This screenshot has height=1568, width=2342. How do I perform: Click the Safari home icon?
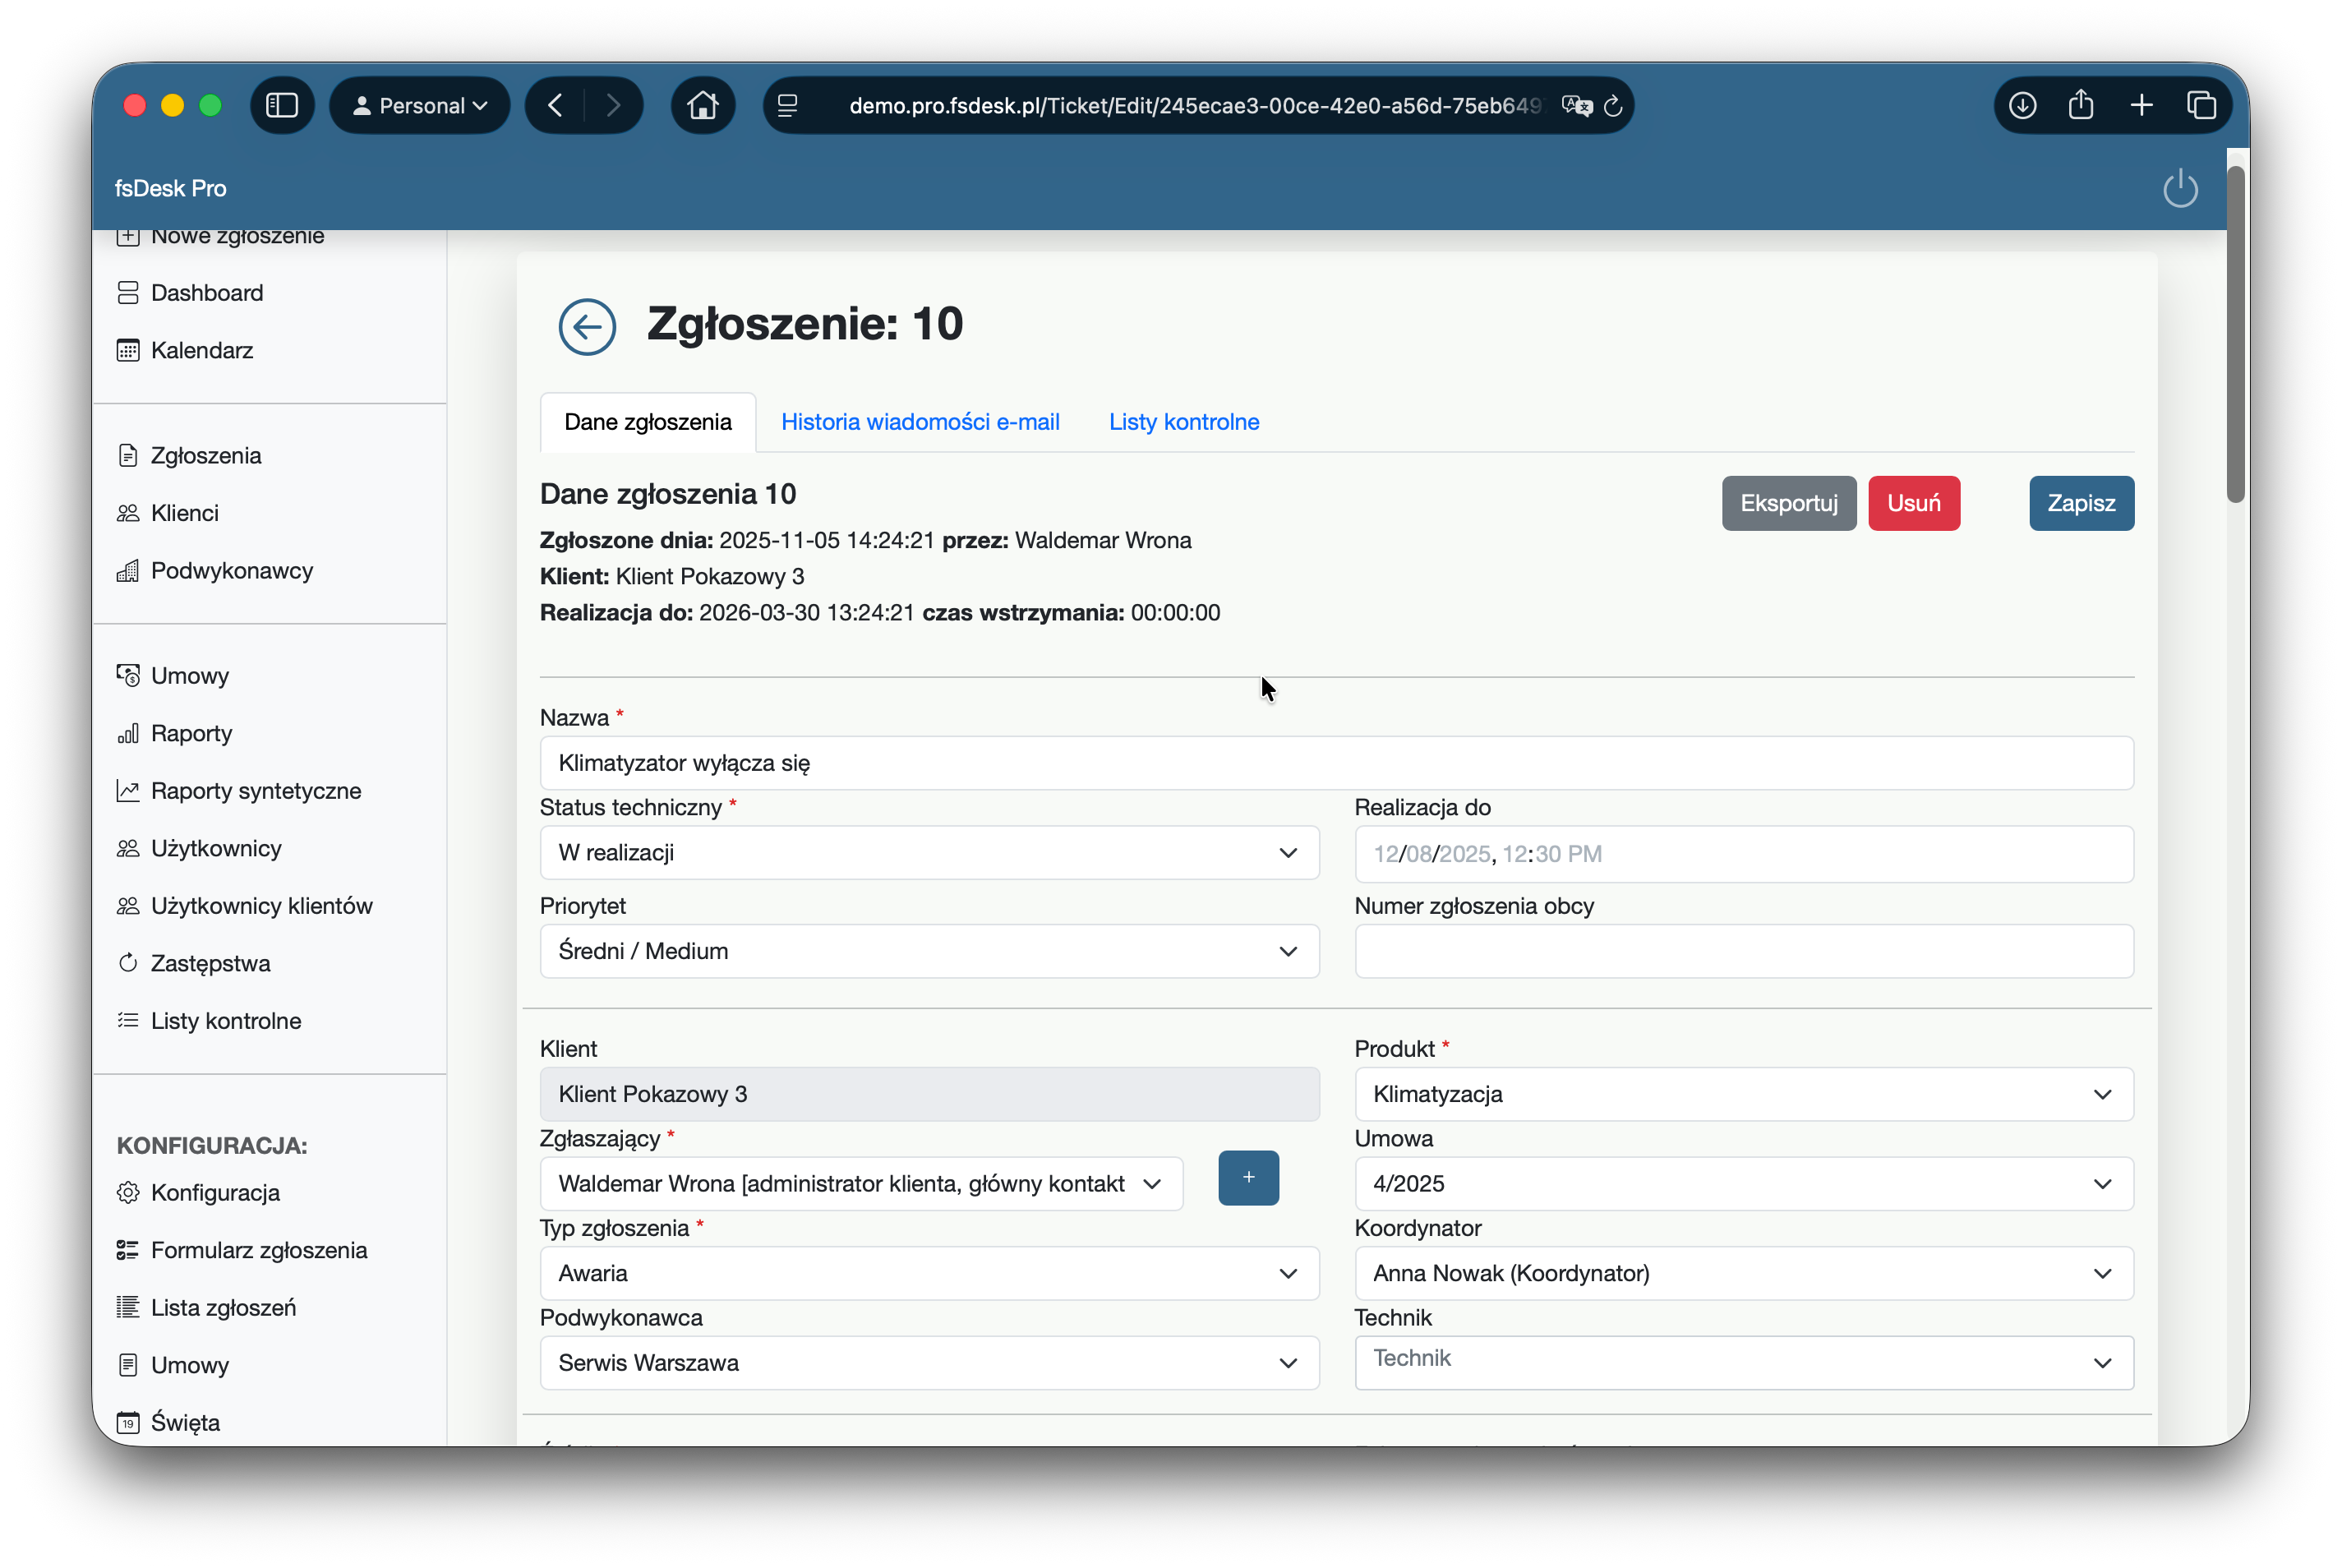pos(702,105)
